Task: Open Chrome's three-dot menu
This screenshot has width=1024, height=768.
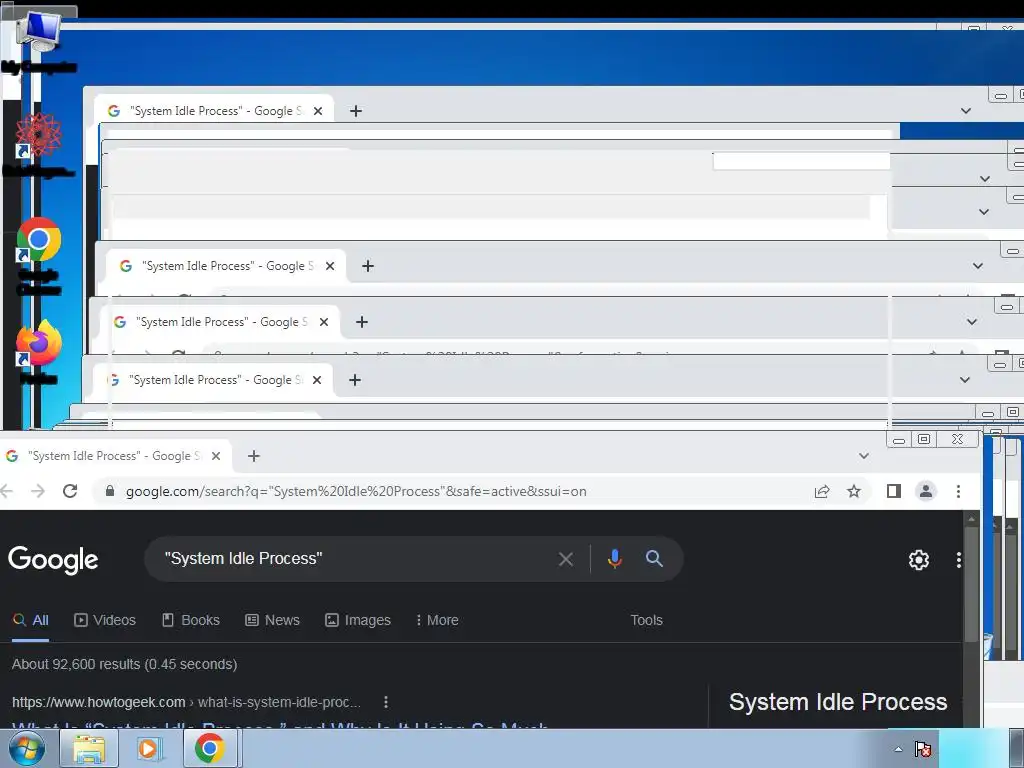Action: click(958, 491)
